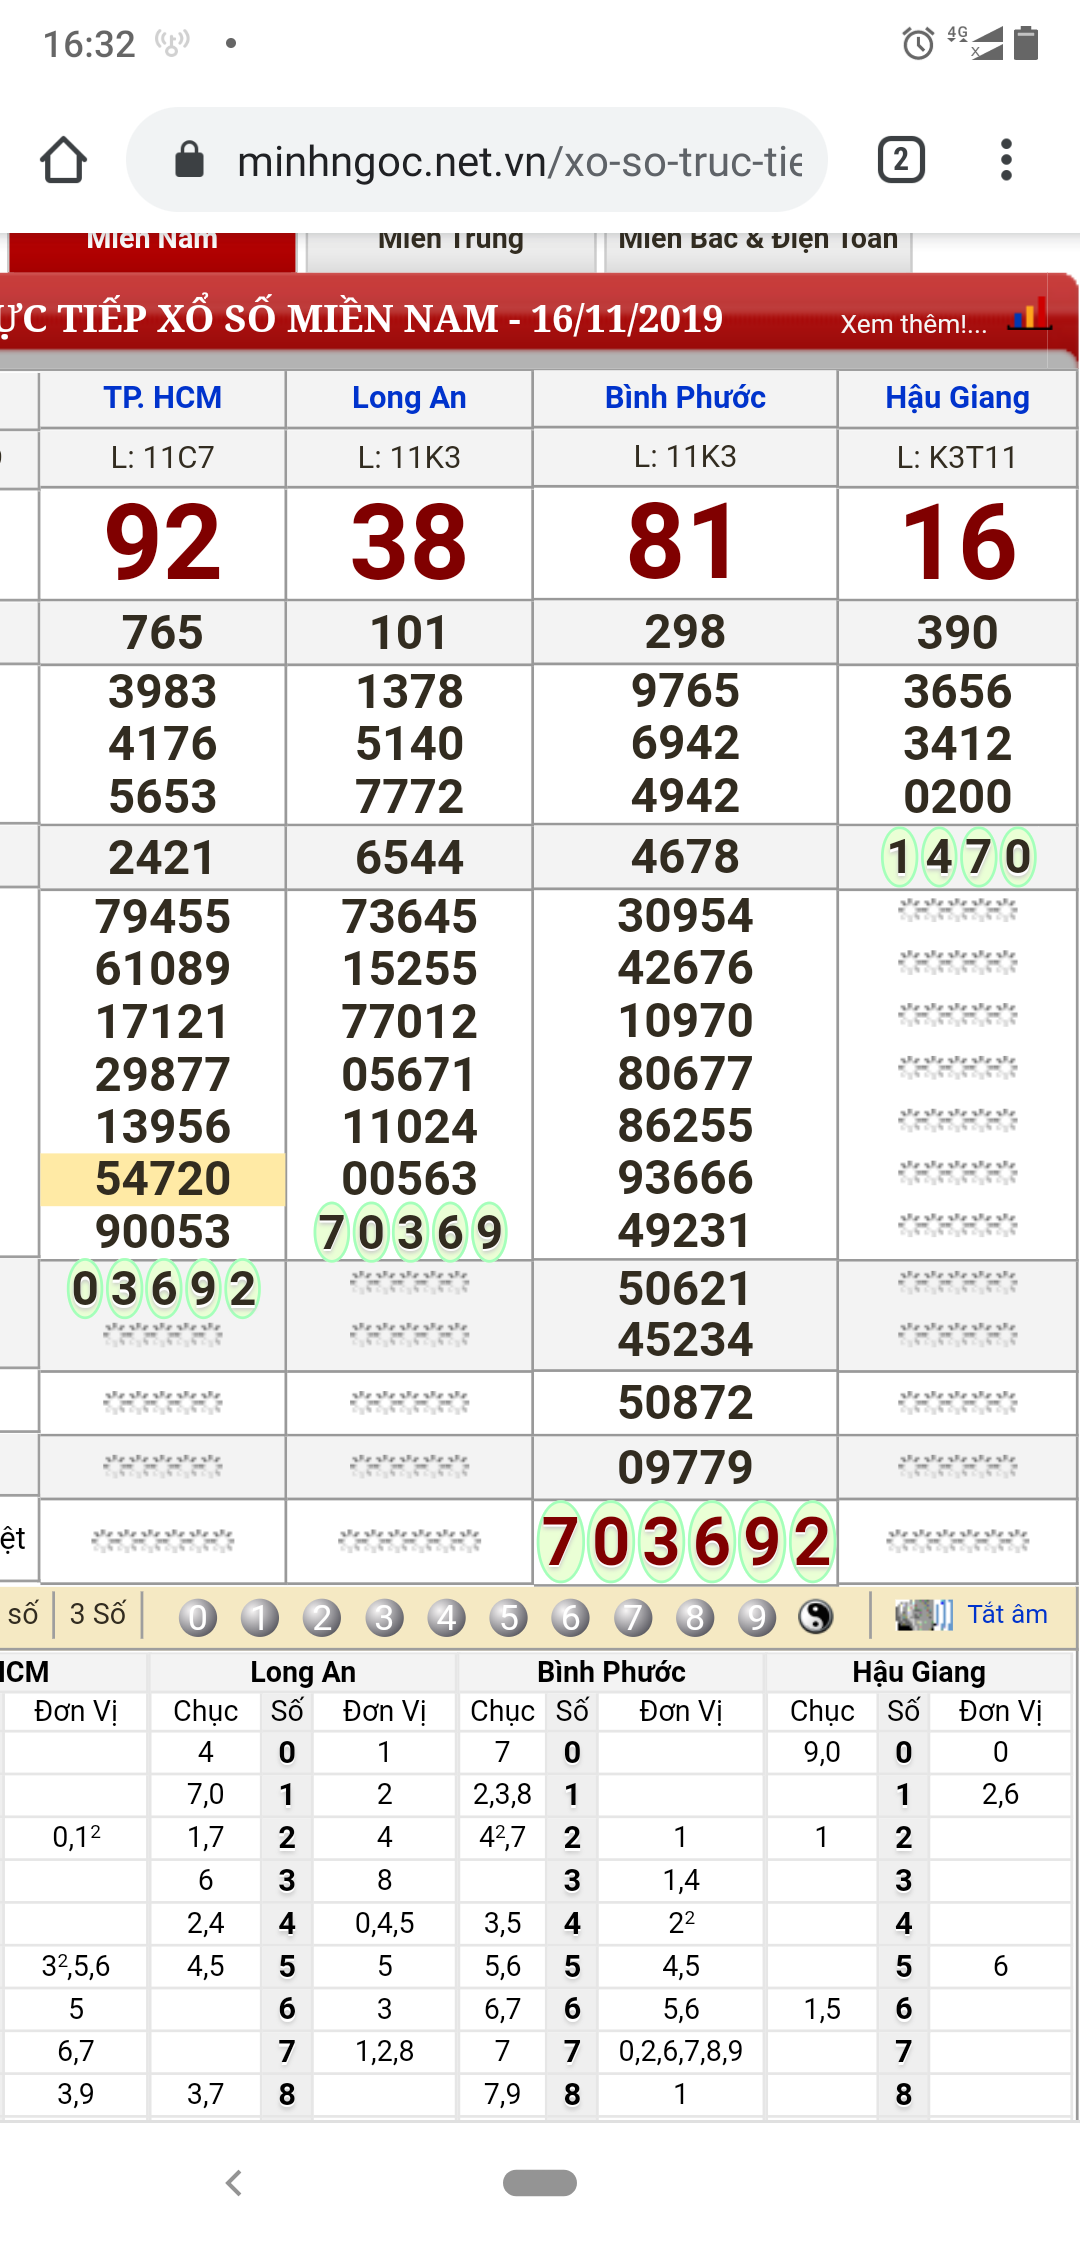Tap the 4G signal status icon
This screenshot has height=2246, width=1080.
[x=975, y=43]
